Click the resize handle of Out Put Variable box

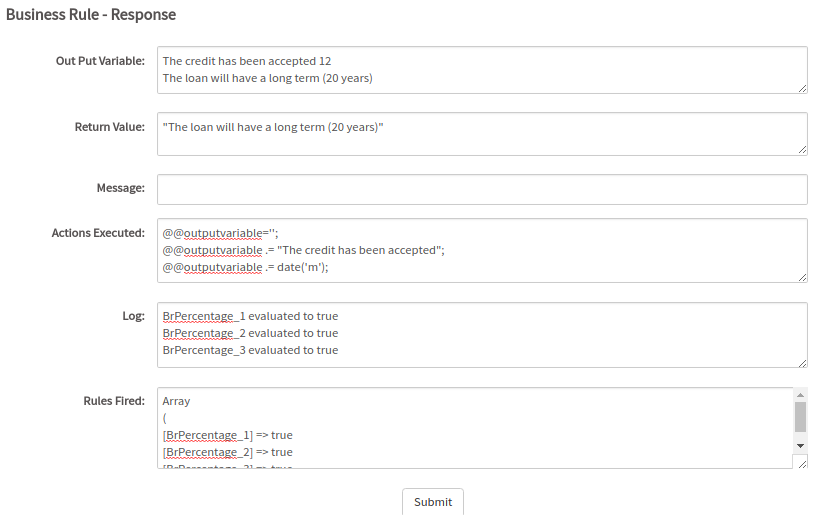[x=802, y=88]
